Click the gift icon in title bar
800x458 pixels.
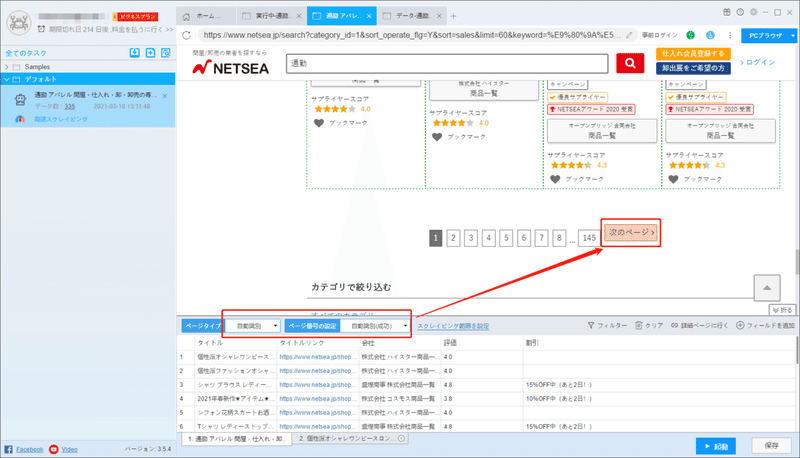[x=727, y=12]
